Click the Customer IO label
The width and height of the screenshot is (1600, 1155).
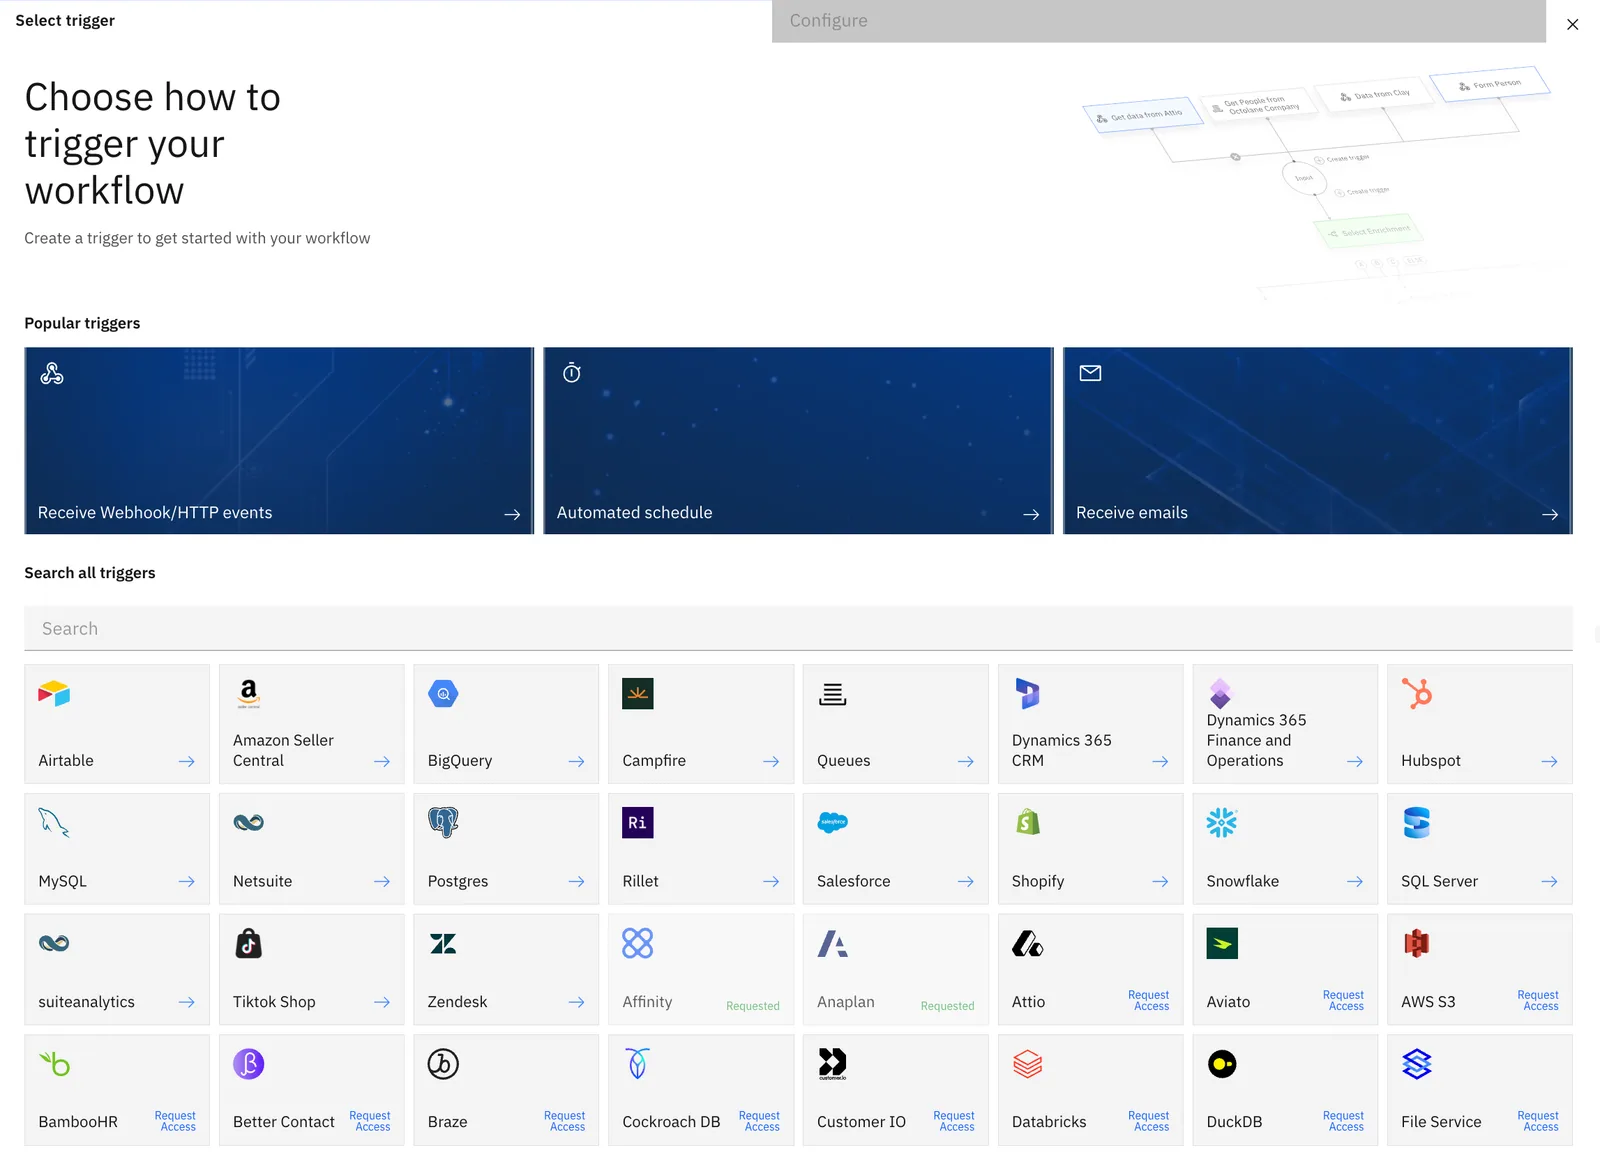pos(861,1122)
